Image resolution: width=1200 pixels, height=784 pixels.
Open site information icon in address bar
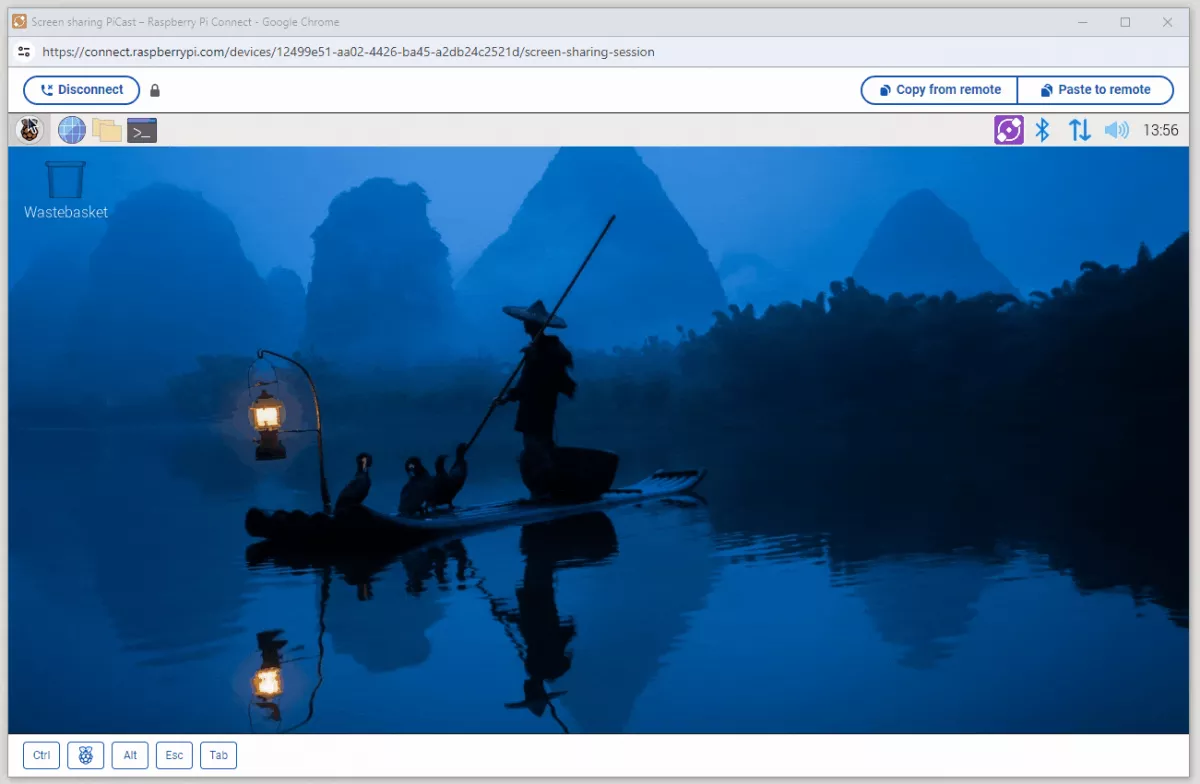[24, 52]
